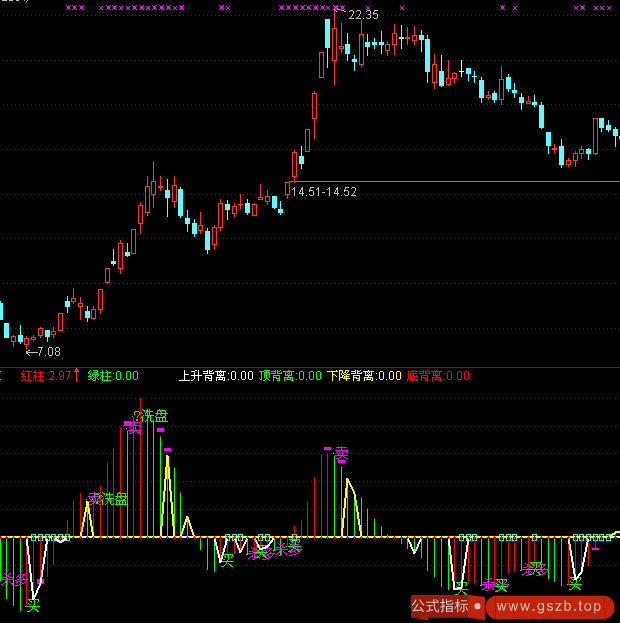Click the 底背离 indicator label
Viewport: 620px width, 623px height.
pos(438,376)
